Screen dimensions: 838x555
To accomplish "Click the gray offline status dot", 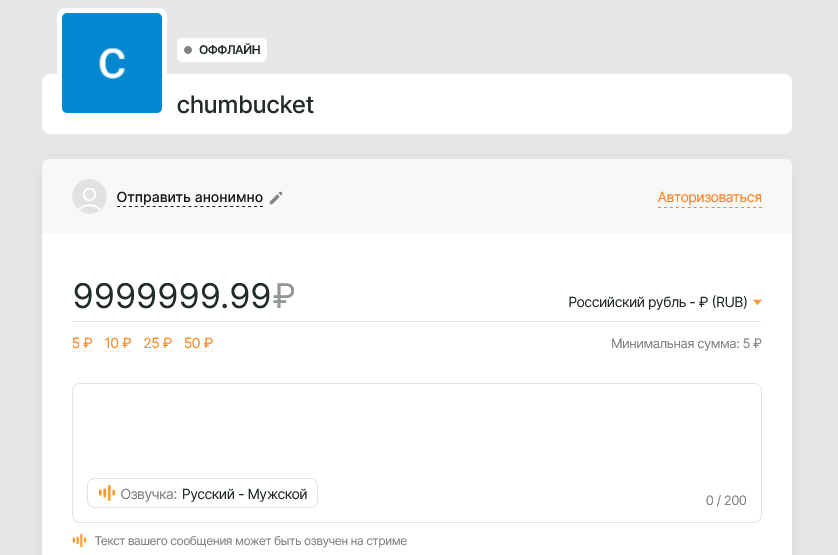I will 188,50.
